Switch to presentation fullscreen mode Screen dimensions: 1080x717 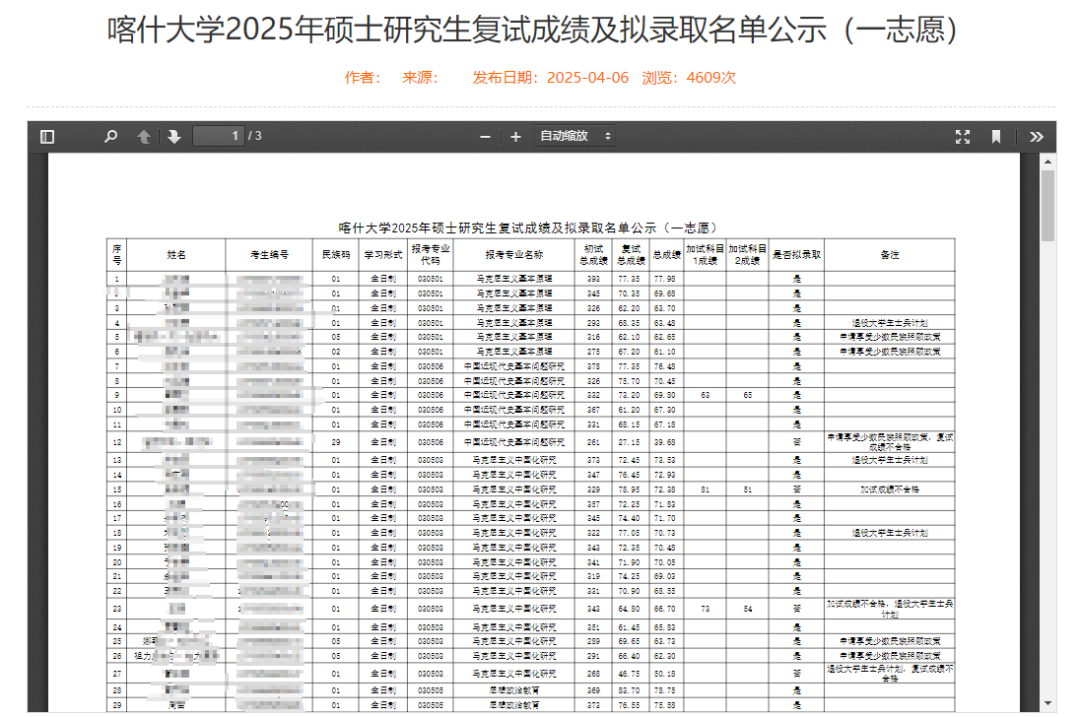962,136
